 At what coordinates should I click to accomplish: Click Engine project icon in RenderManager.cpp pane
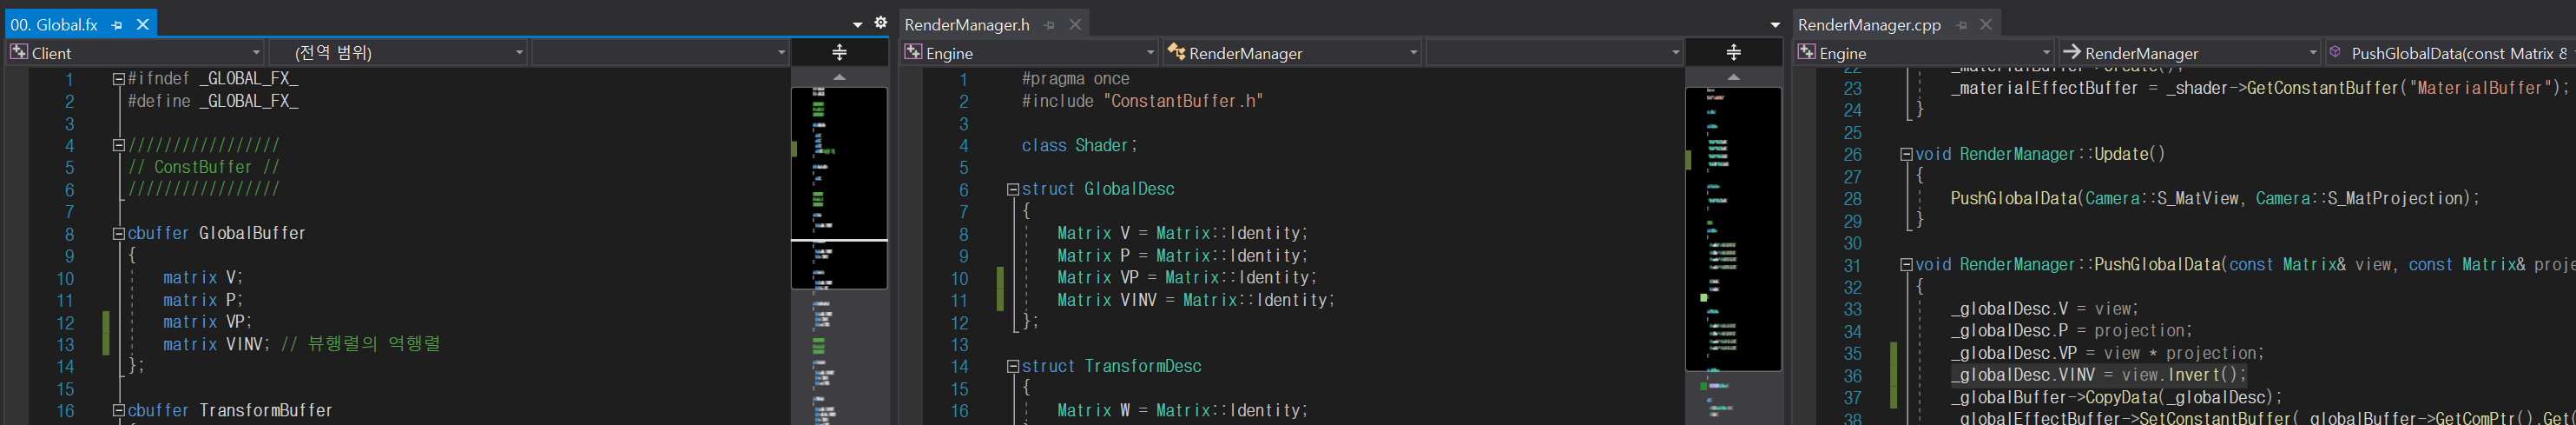[x=1807, y=52]
